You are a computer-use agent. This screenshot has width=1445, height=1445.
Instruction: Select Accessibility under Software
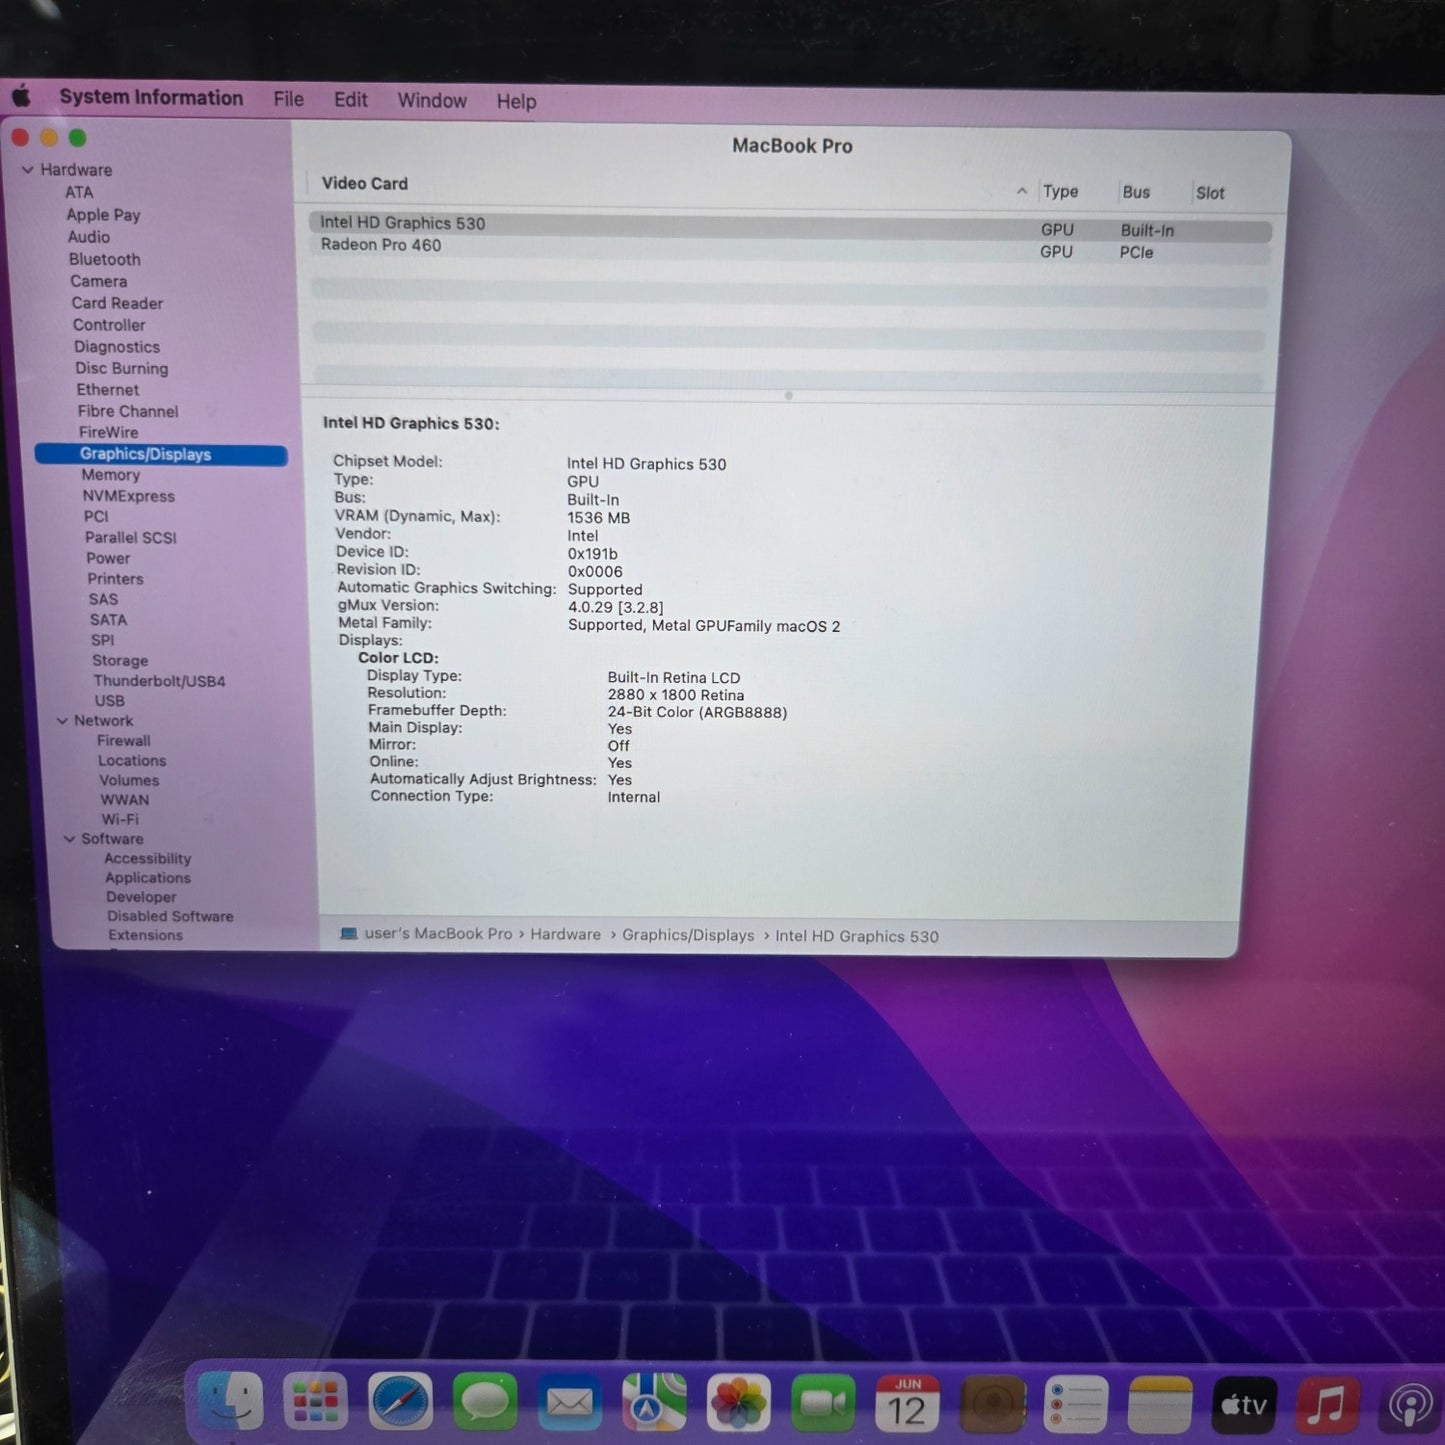(148, 858)
